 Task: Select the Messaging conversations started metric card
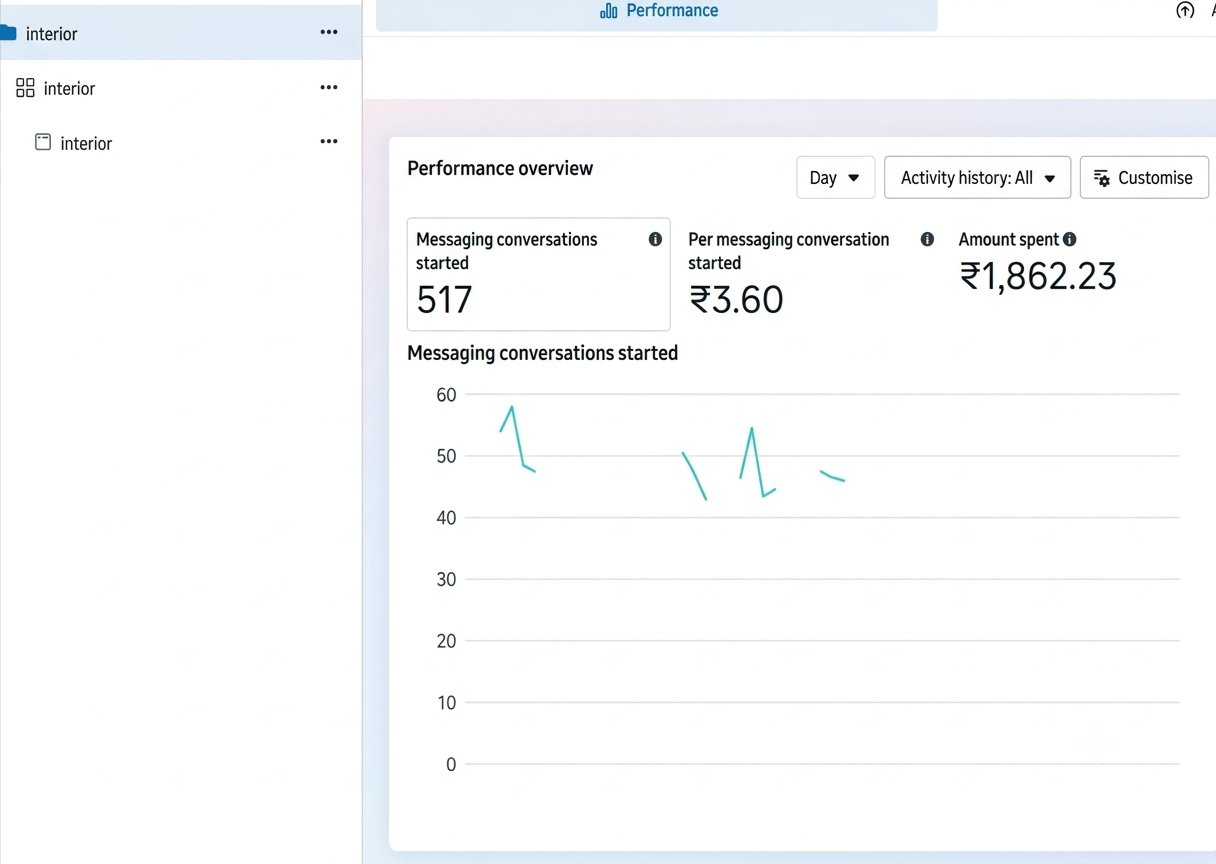click(x=538, y=274)
